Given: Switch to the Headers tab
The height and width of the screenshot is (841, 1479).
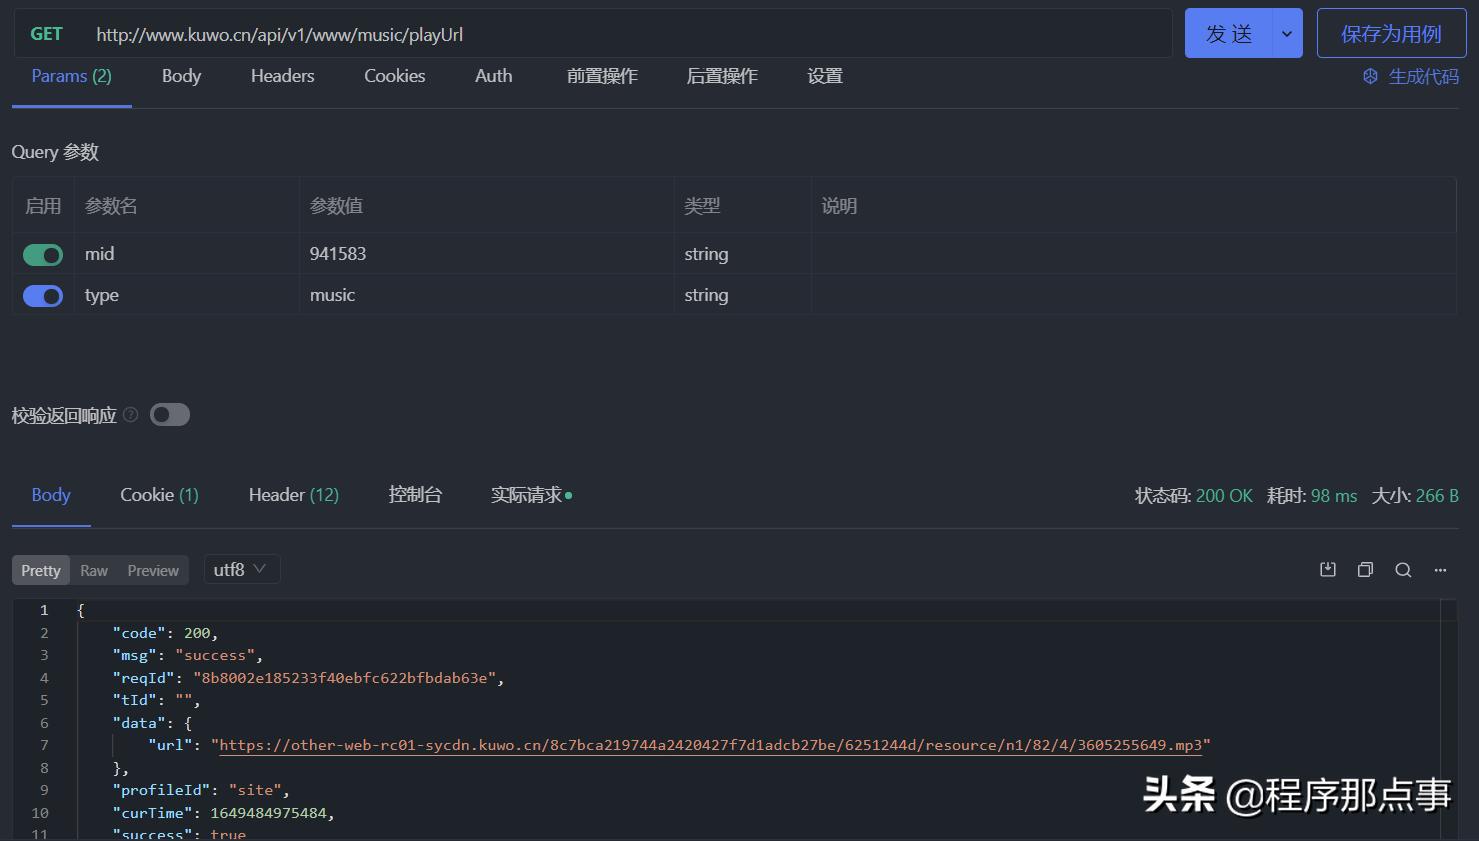Looking at the screenshot, I should pyautogui.click(x=282, y=76).
